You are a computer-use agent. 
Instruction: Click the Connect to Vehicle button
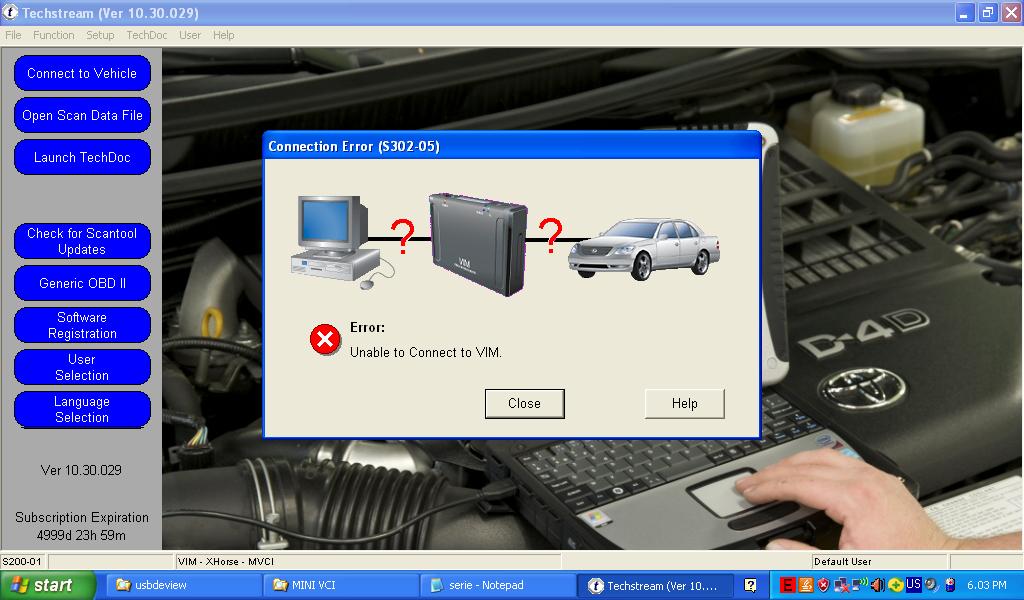(x=82, y=73)
